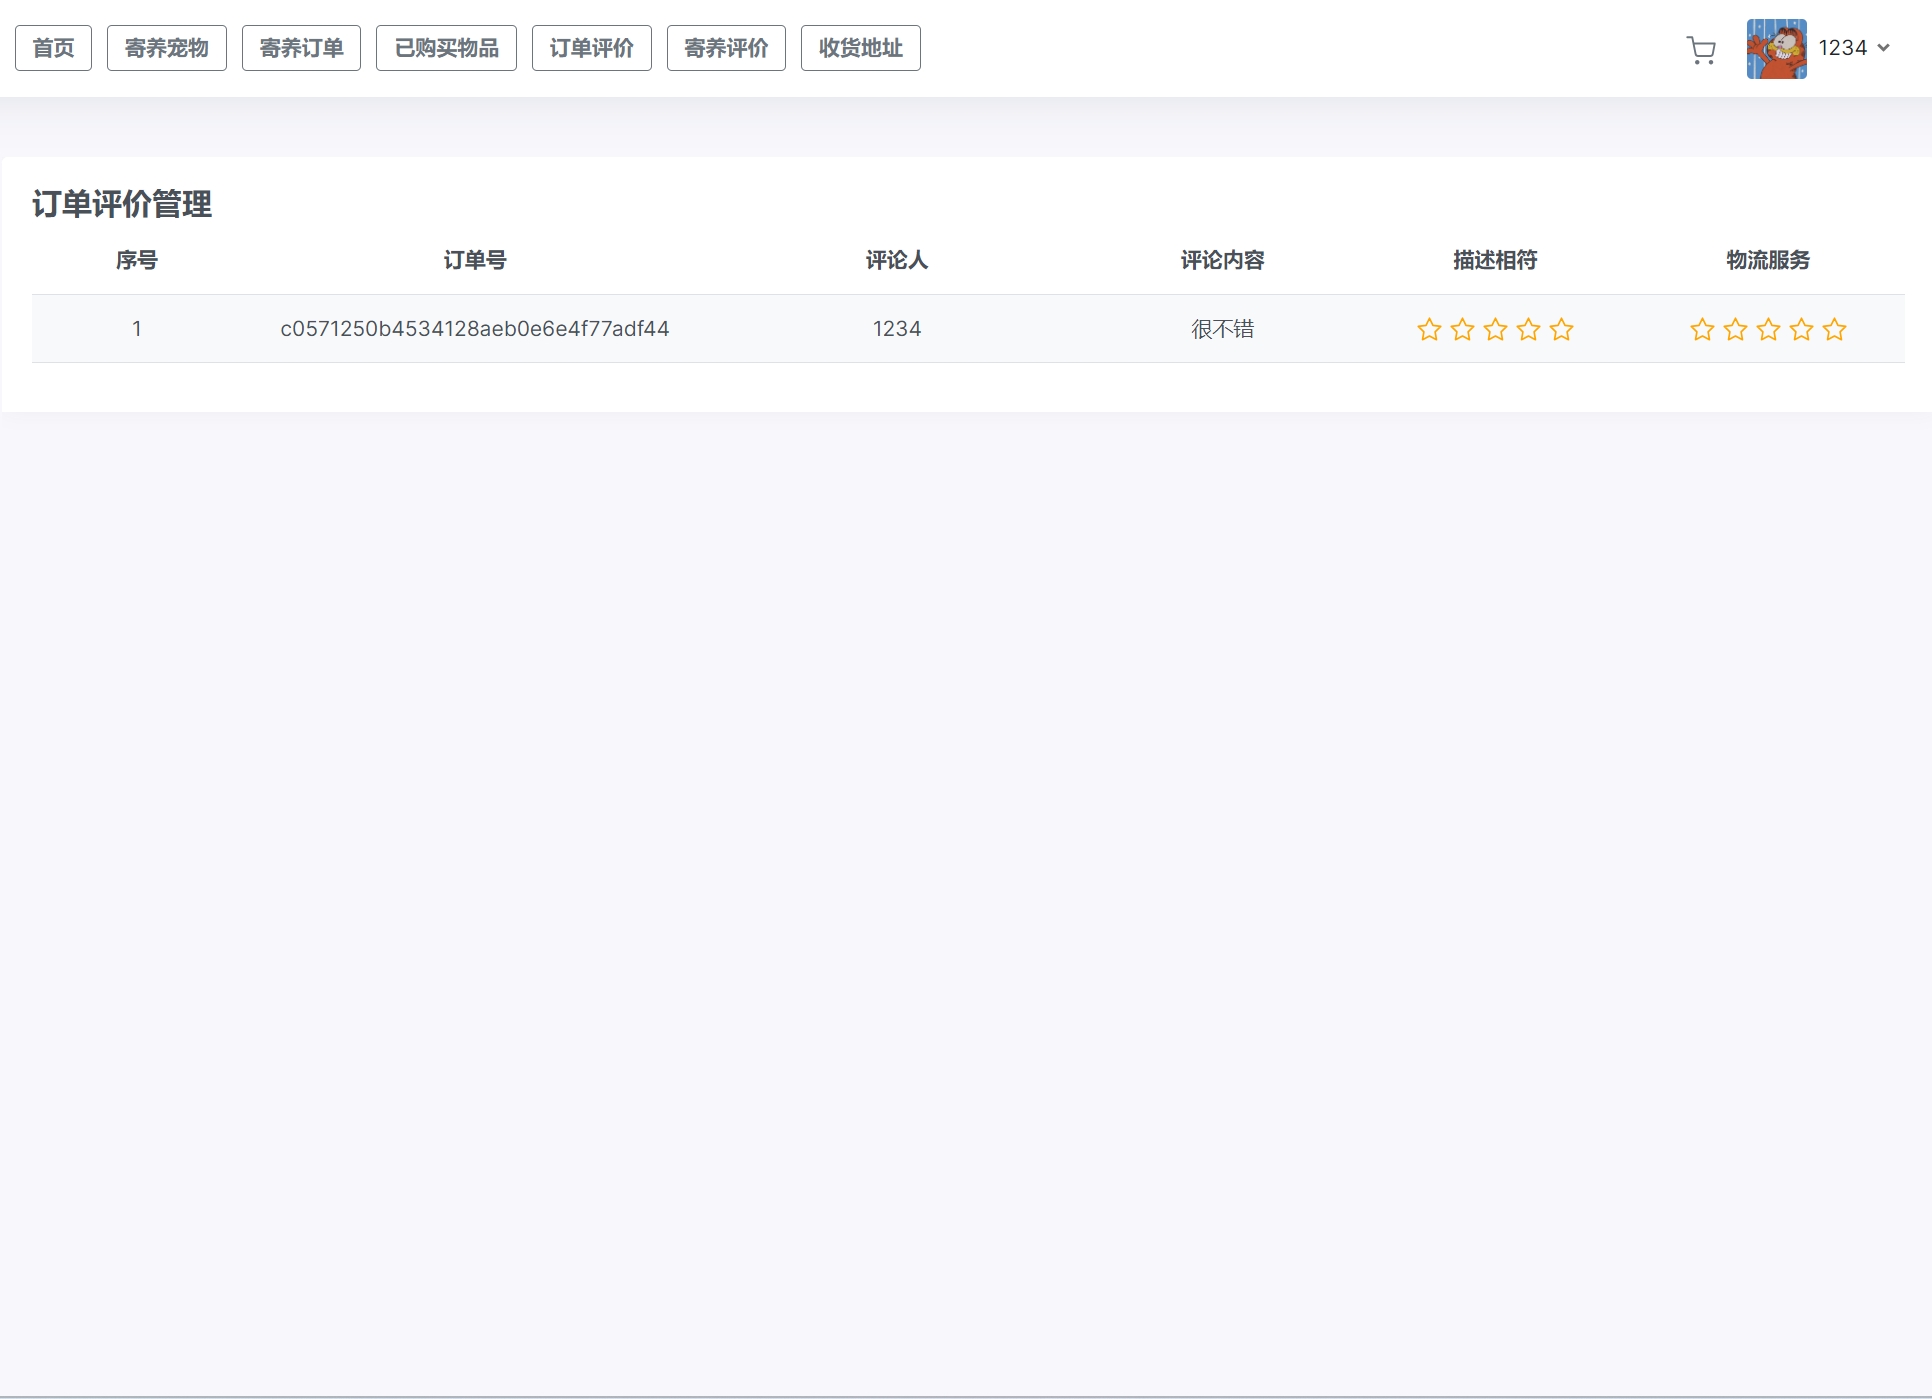View 已购买物品 purchased items
The width and height of the screenshot is (1932, 1399).
point(446,48)
